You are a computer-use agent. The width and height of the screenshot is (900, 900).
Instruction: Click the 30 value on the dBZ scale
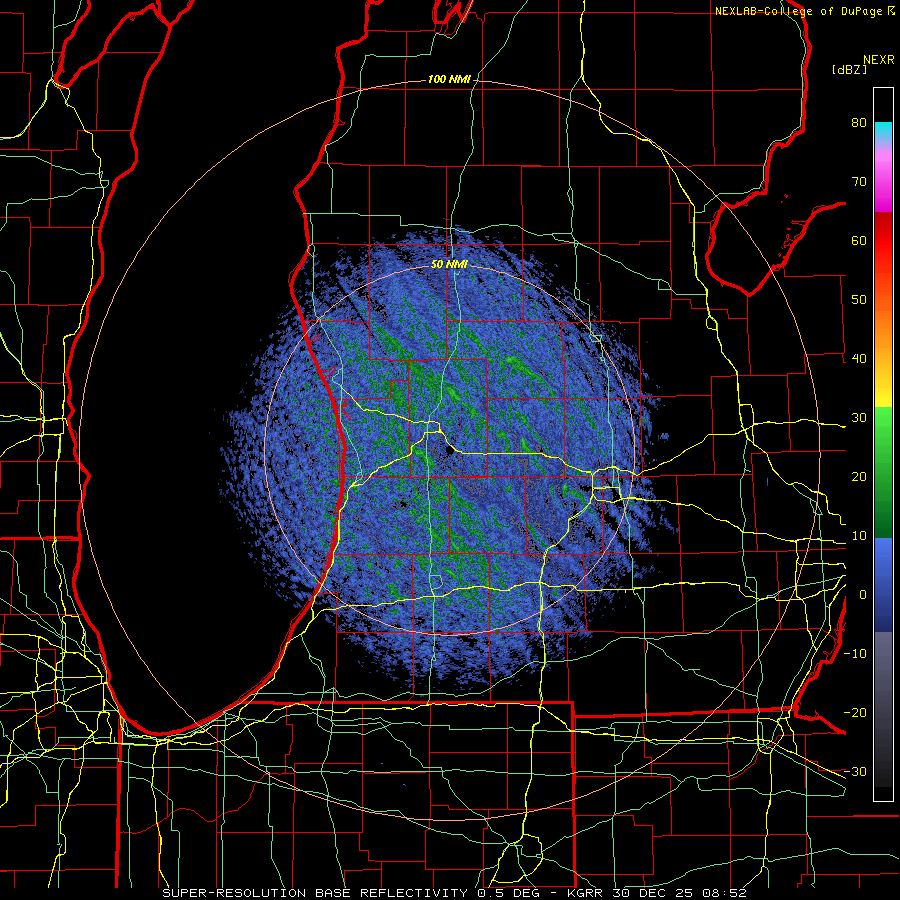[x=859, y=418]
